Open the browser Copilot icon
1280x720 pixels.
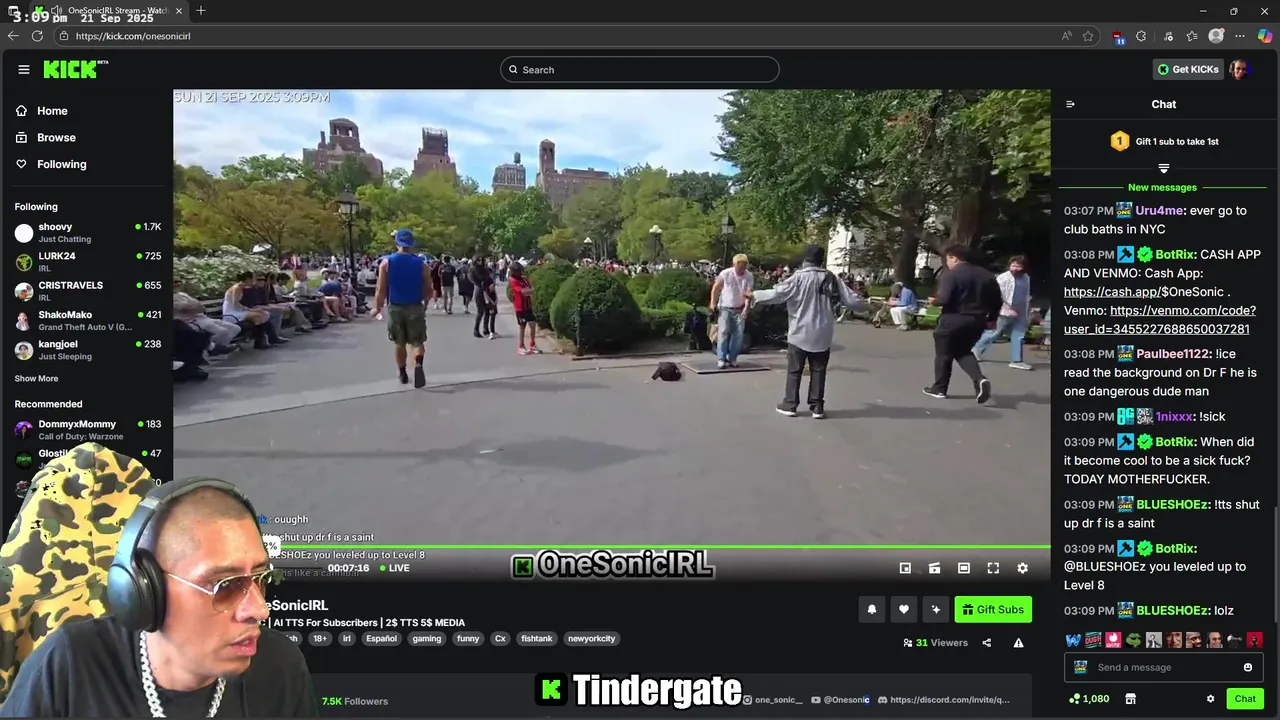pos(1265,36)
